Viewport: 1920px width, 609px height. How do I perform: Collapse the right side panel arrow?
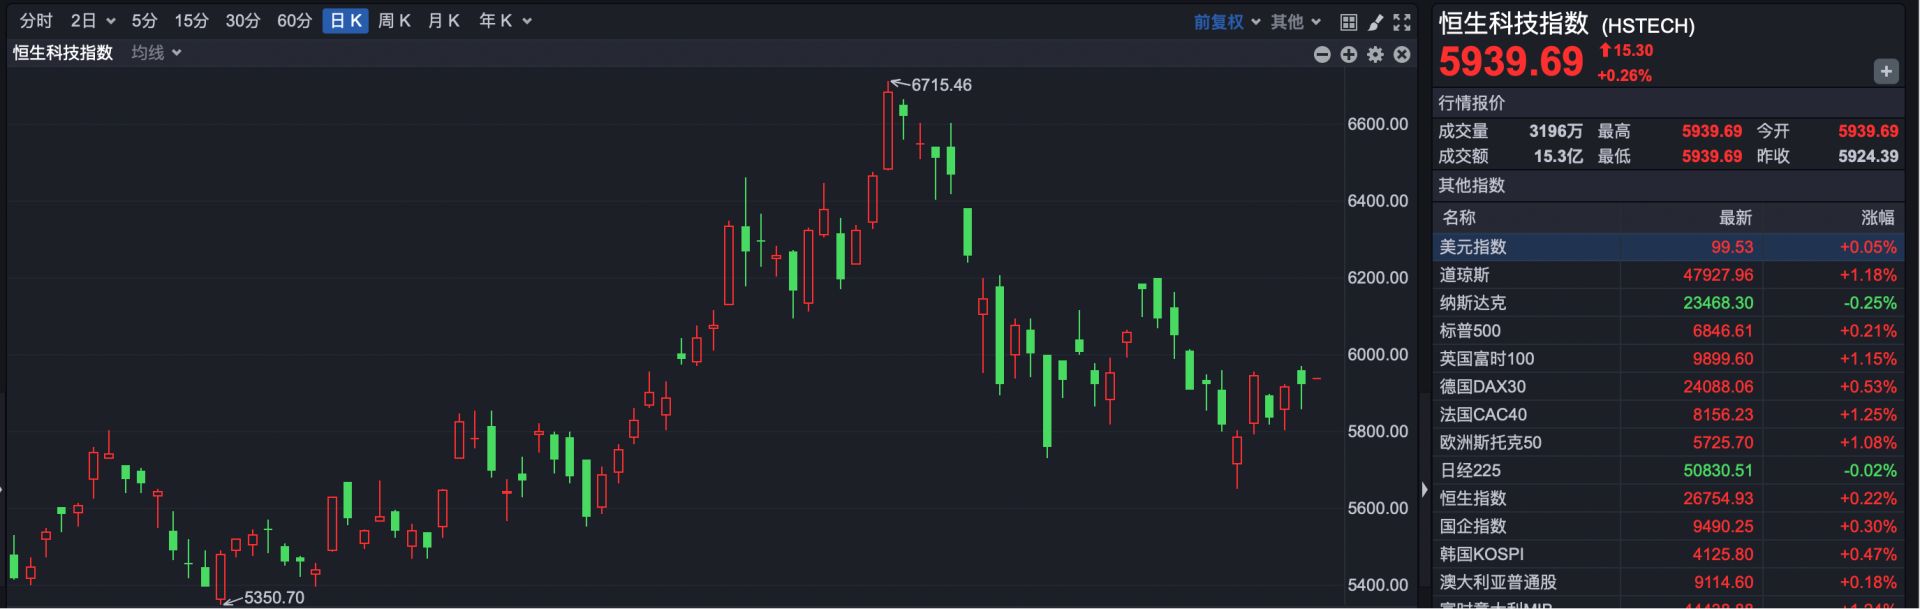pos(1425,489)
